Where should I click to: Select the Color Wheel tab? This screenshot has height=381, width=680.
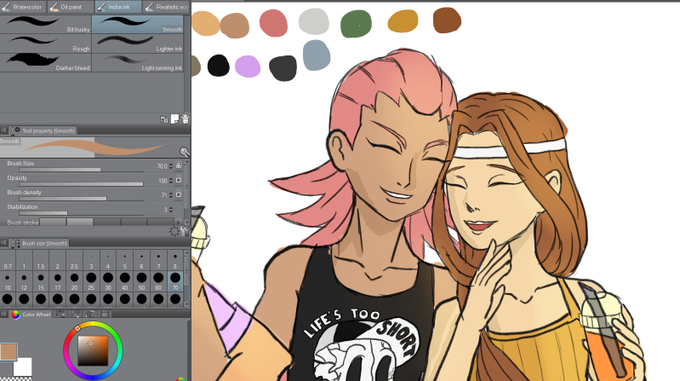click(31, 314)
